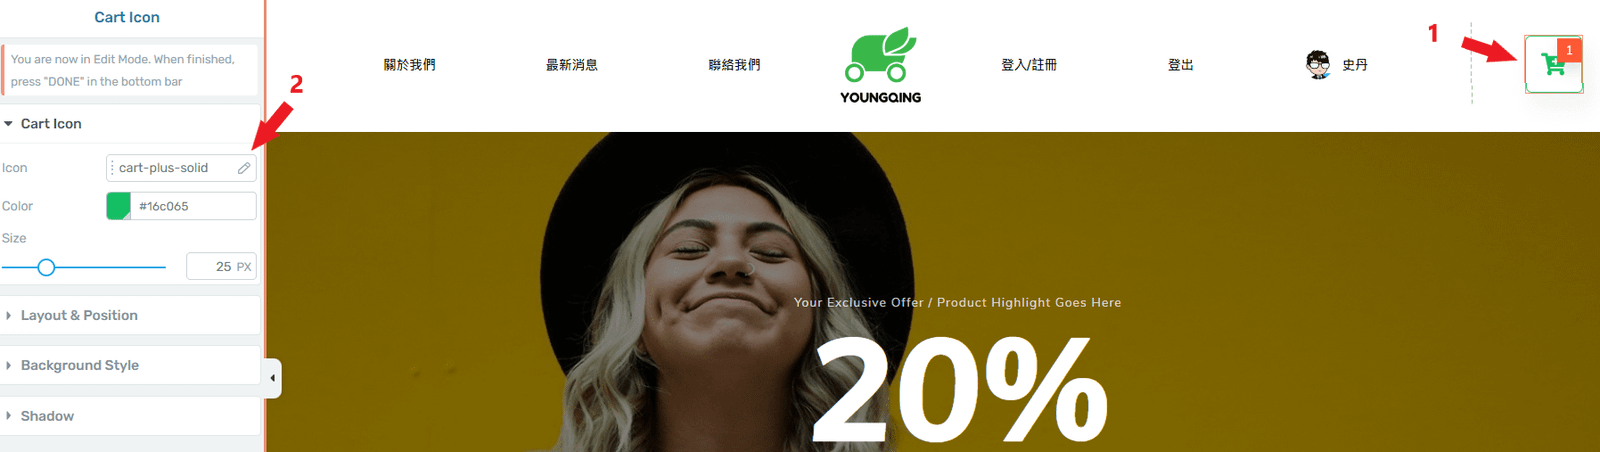Click the 登出 link
Screen dimensions: 1600x452
1181,65
